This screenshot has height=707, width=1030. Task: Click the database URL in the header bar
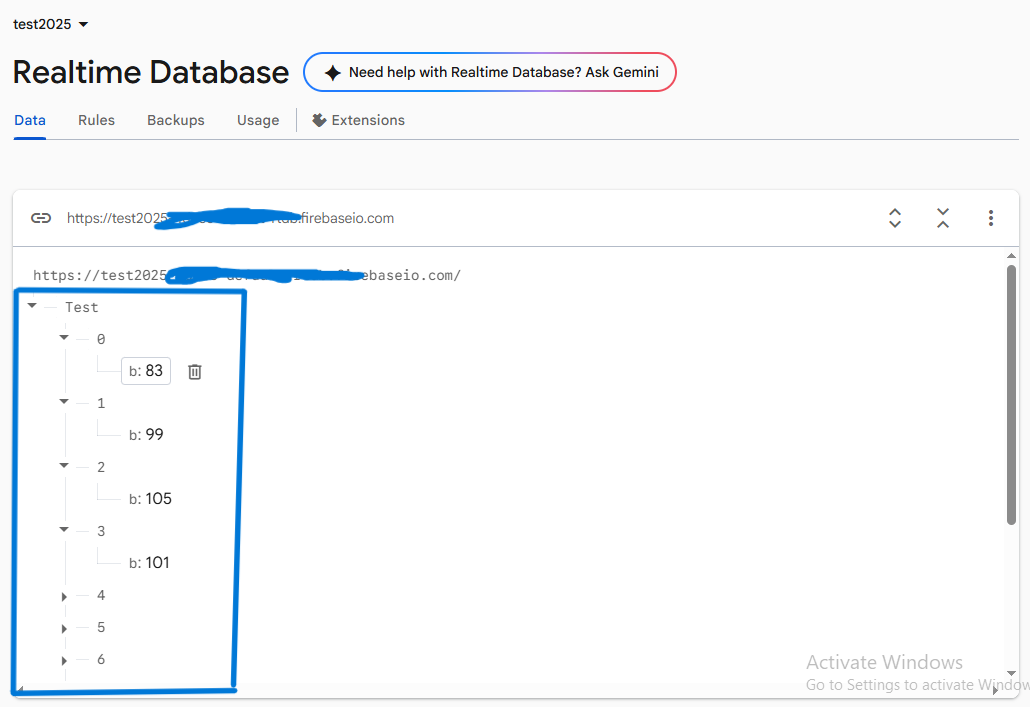pos(230,218)
